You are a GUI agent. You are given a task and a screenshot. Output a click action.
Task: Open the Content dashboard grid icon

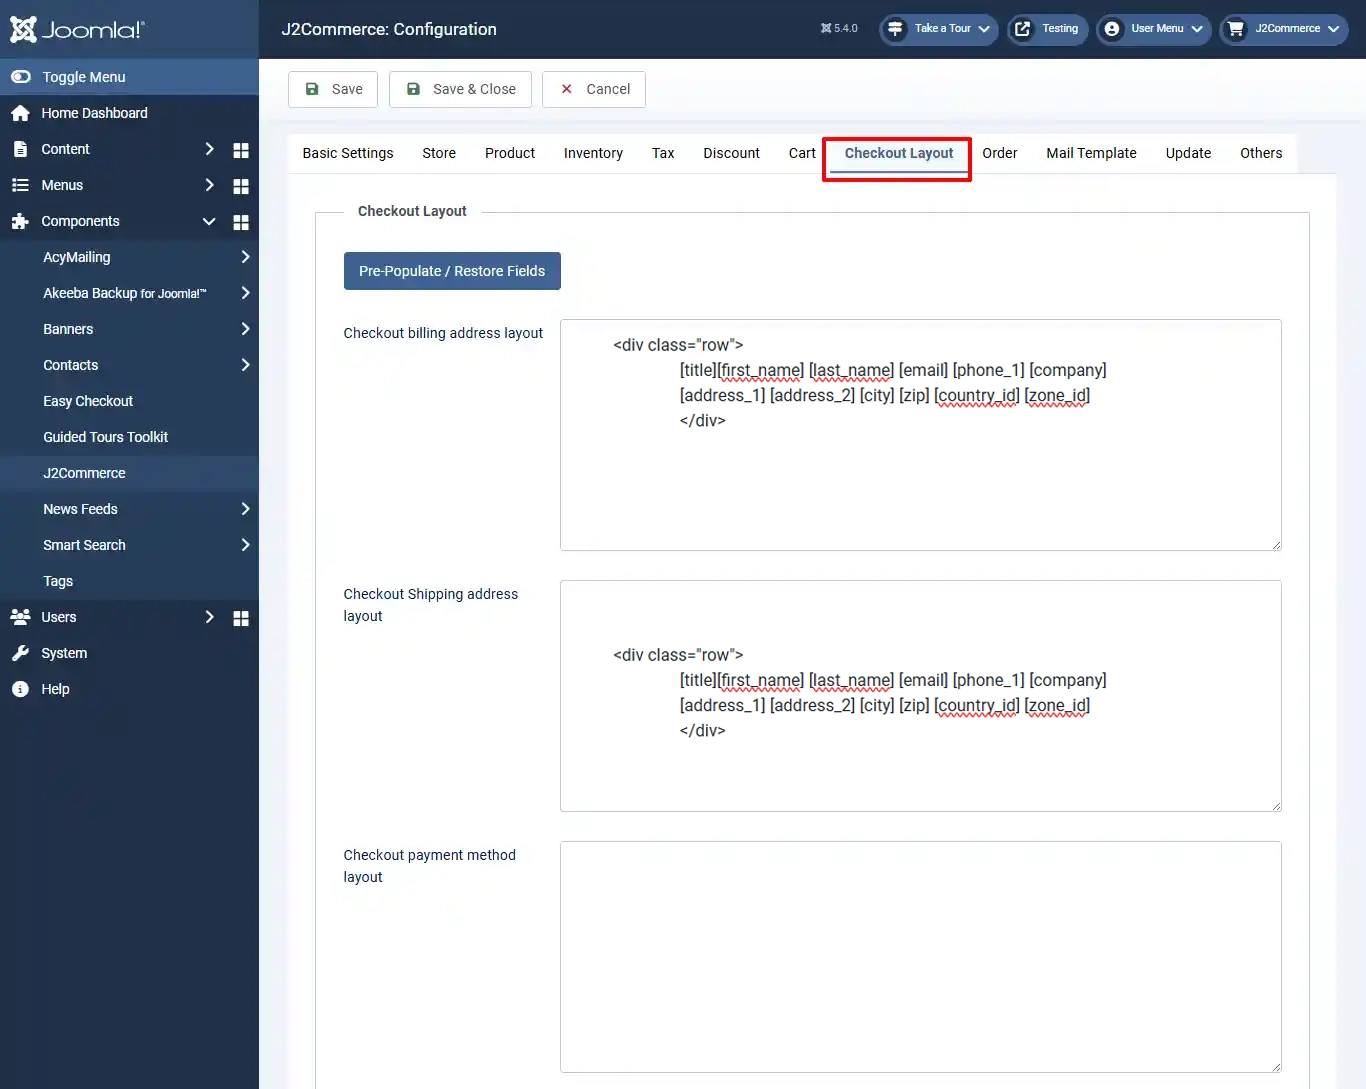pyautogui.click(x=241, y=150)
